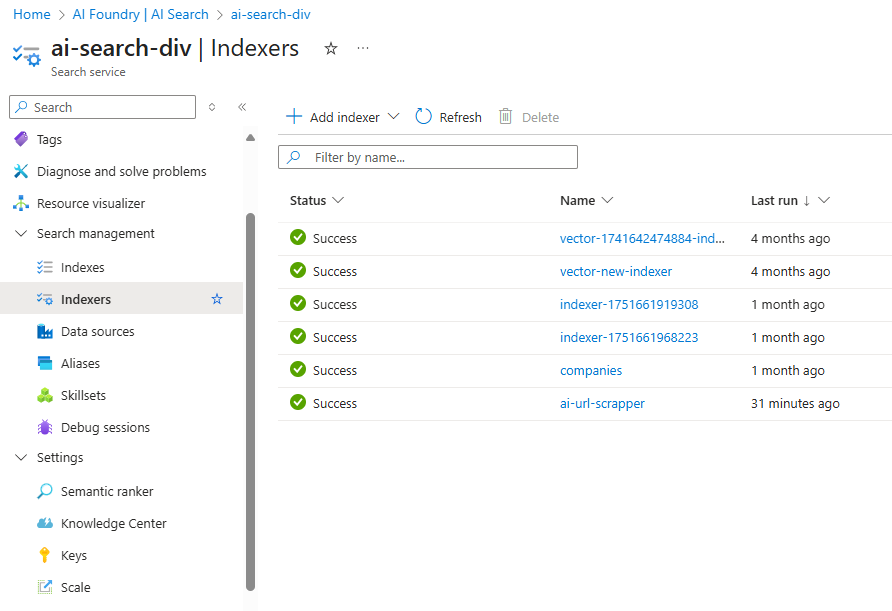Open ai-search-div breadcrumb link

coord(271,14)
